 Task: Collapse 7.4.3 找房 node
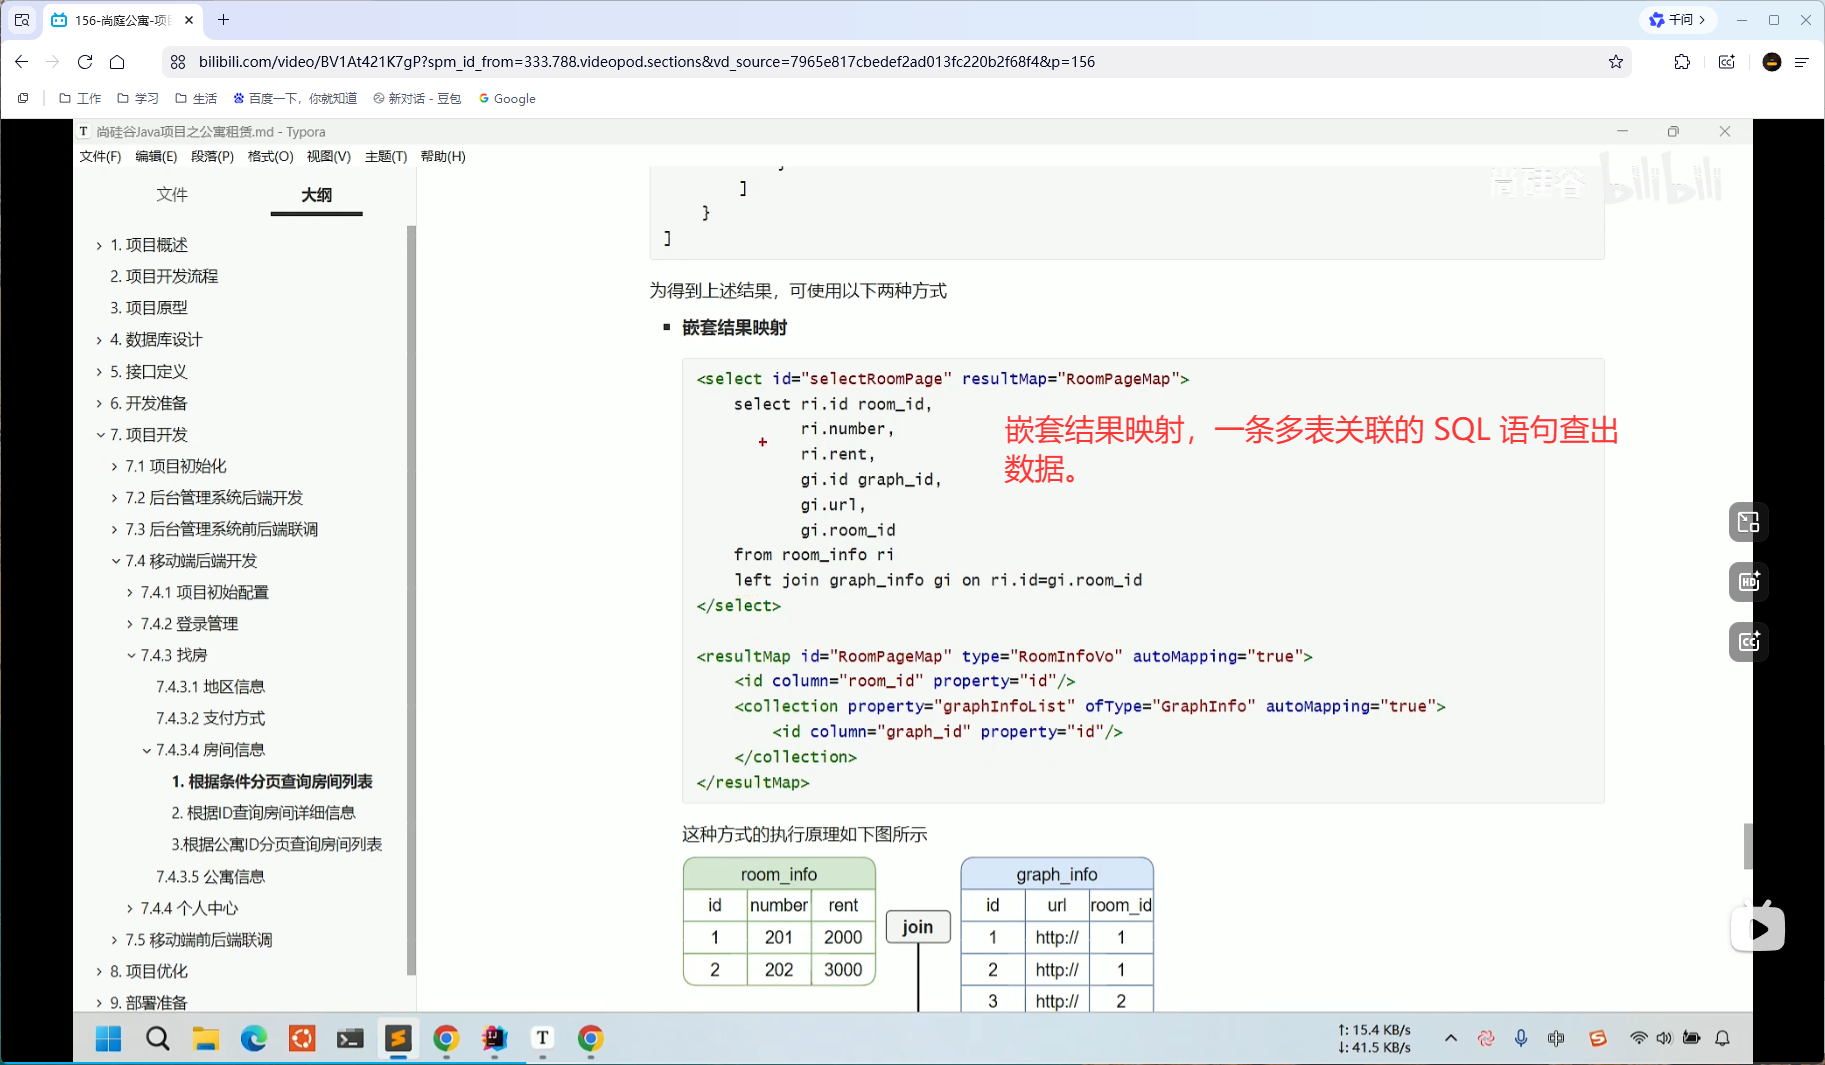pos(131,656)
